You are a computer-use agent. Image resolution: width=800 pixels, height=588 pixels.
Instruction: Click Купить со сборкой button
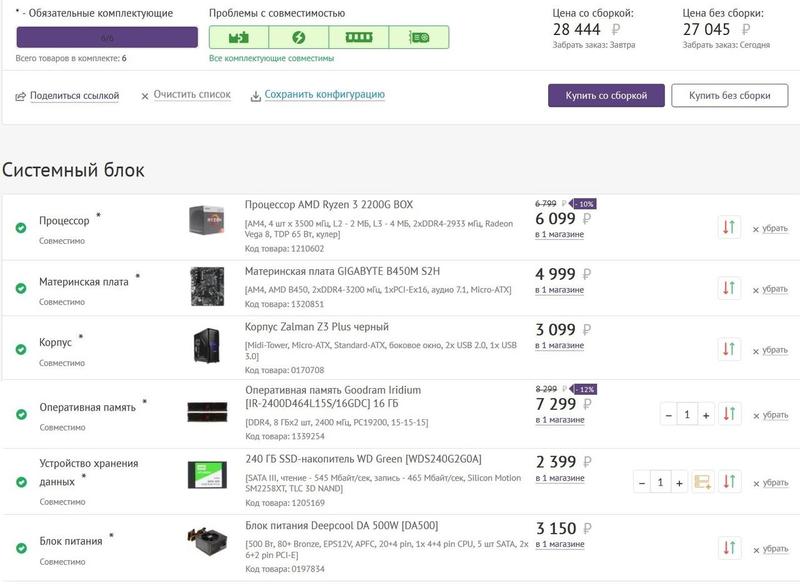click(x=606, y=95)
